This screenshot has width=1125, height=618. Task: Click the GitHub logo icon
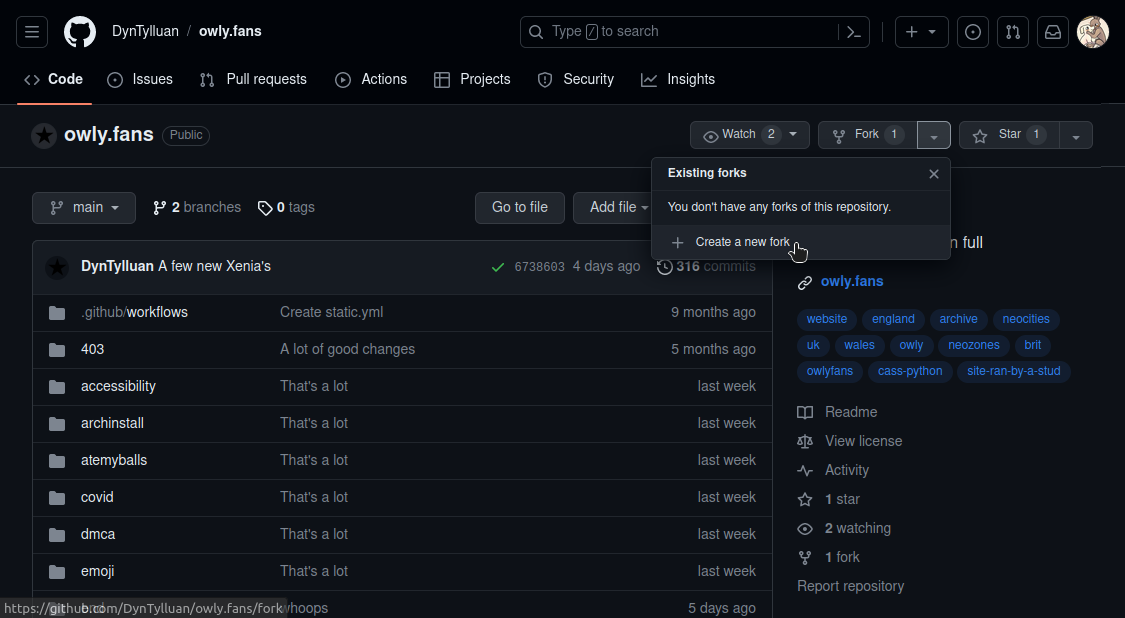click(x=80, y=32)
